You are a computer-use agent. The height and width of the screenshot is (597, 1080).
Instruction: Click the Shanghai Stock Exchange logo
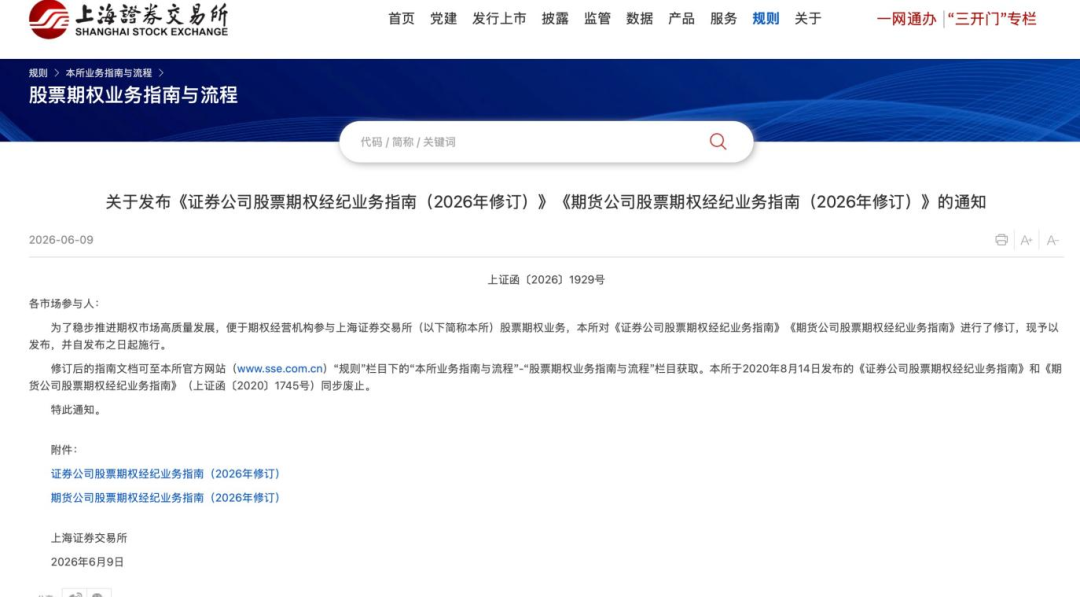click(128, 19)
